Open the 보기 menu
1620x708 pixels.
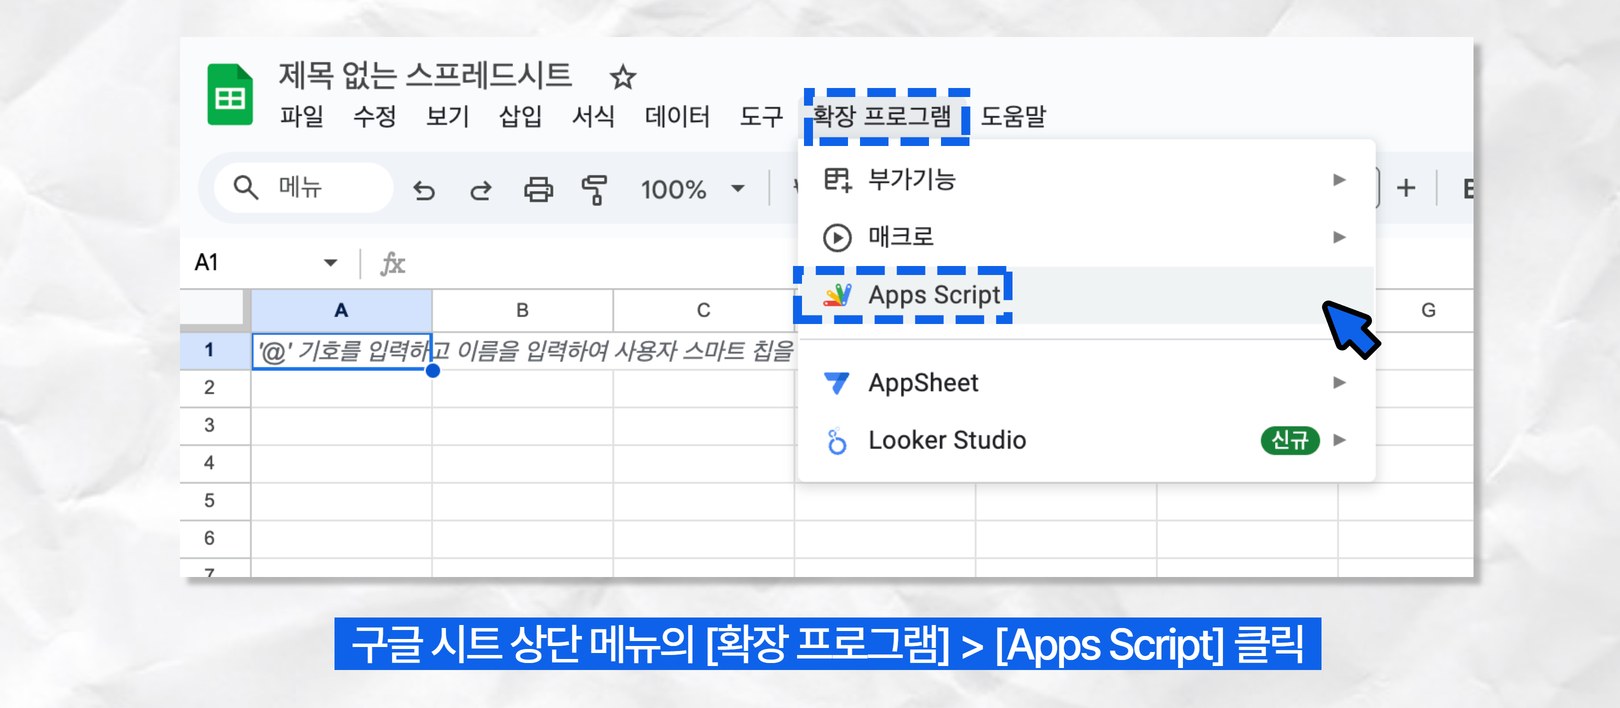[x=447, y=117]
